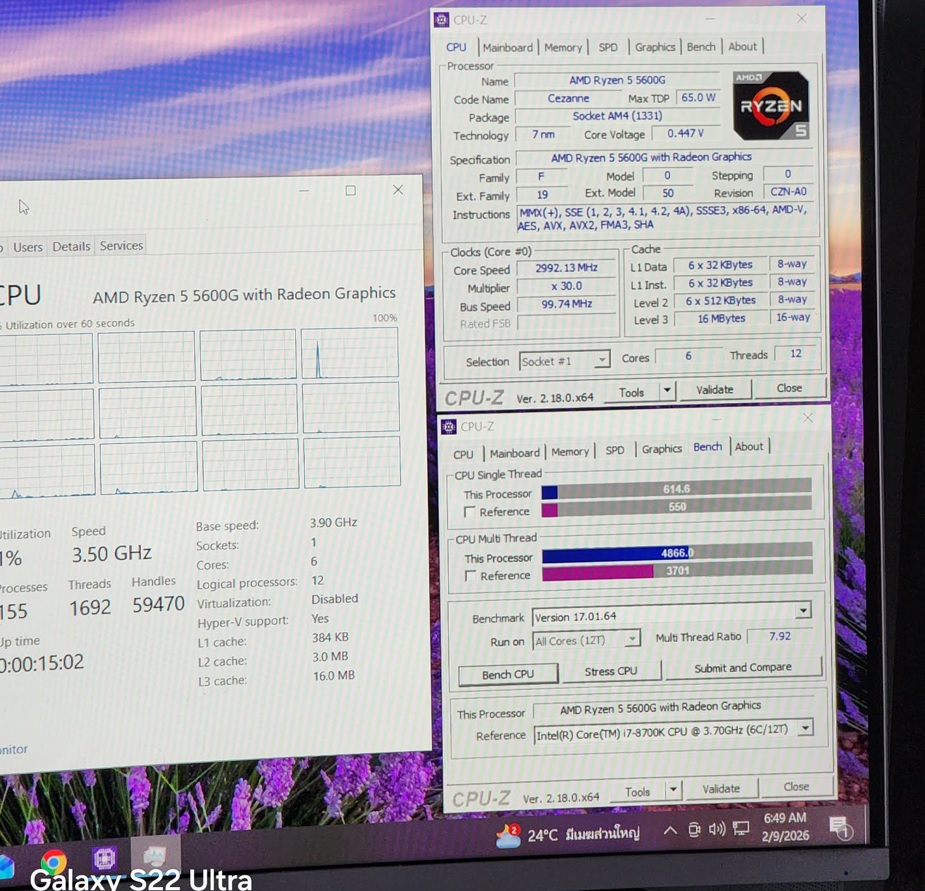Switch to Task Manager's Details tab
Screen dimensions: 925x891
[x=71, y=247]
